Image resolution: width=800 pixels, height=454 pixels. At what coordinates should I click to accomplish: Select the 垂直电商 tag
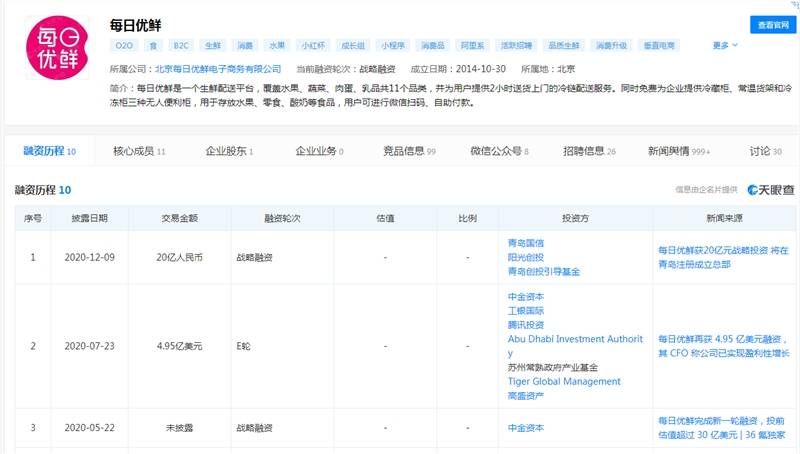659,45
